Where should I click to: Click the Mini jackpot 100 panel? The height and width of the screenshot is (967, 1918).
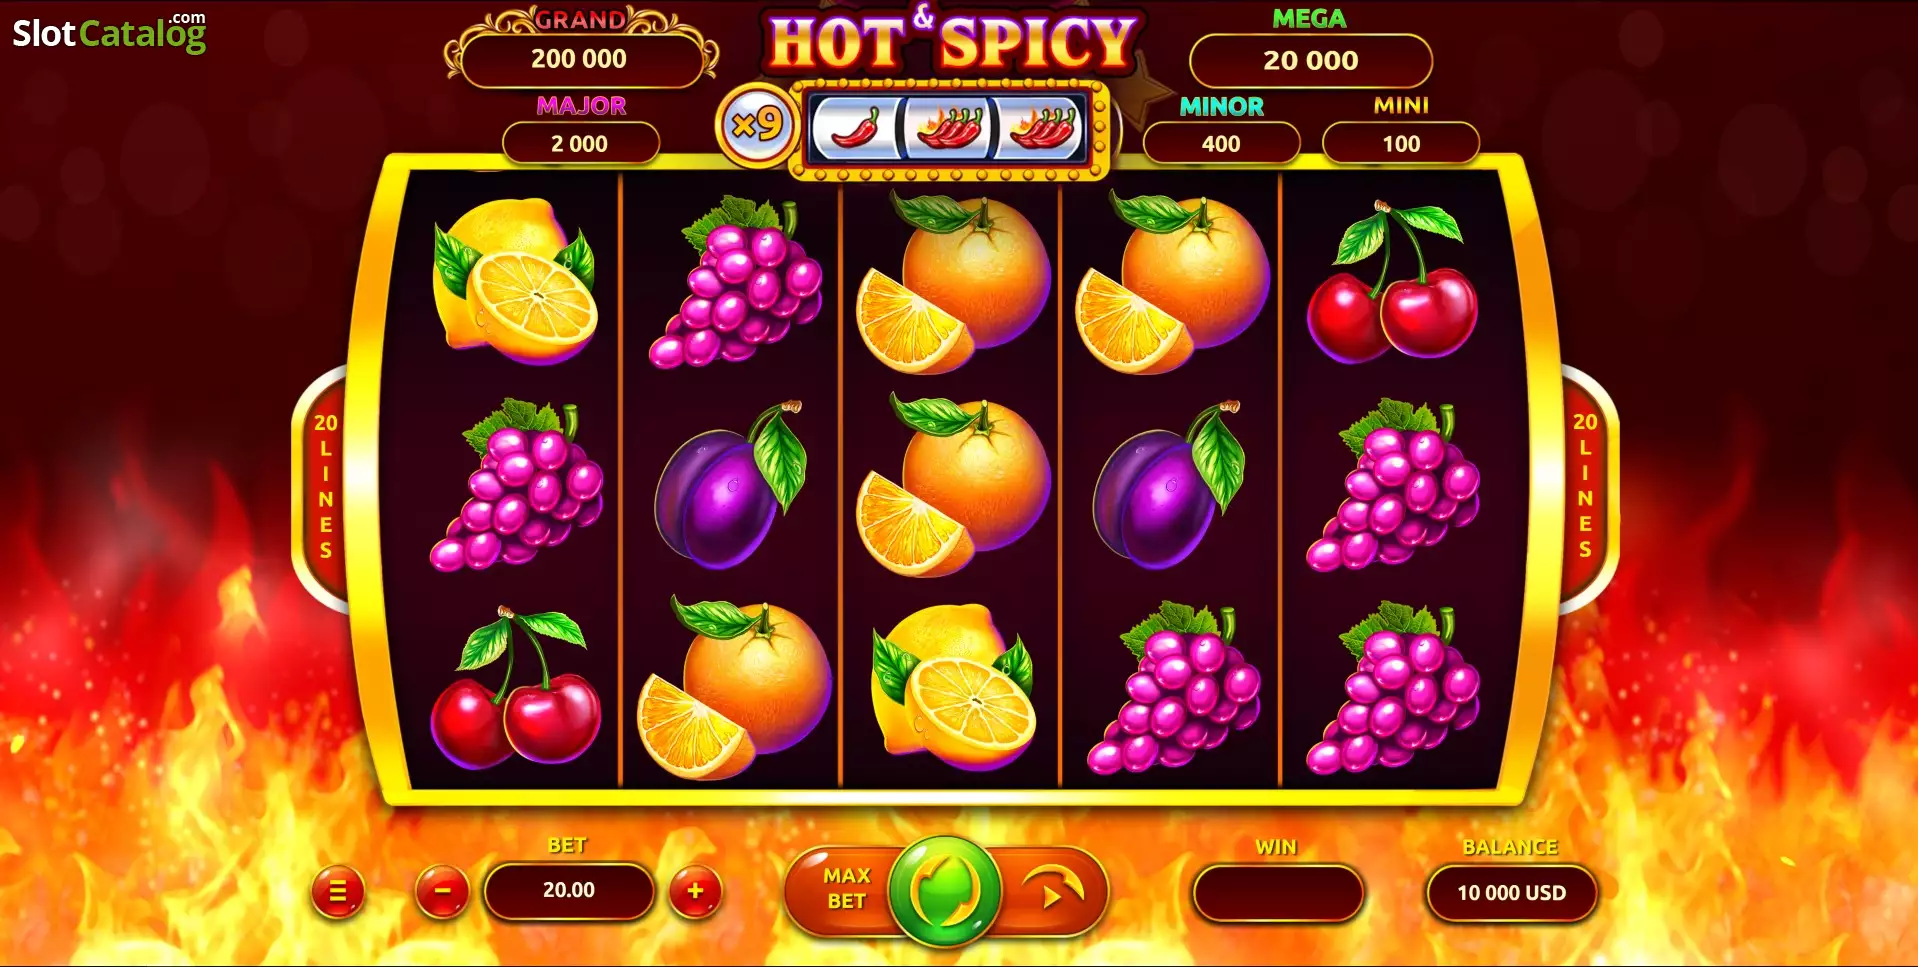tap(1400, 143)
